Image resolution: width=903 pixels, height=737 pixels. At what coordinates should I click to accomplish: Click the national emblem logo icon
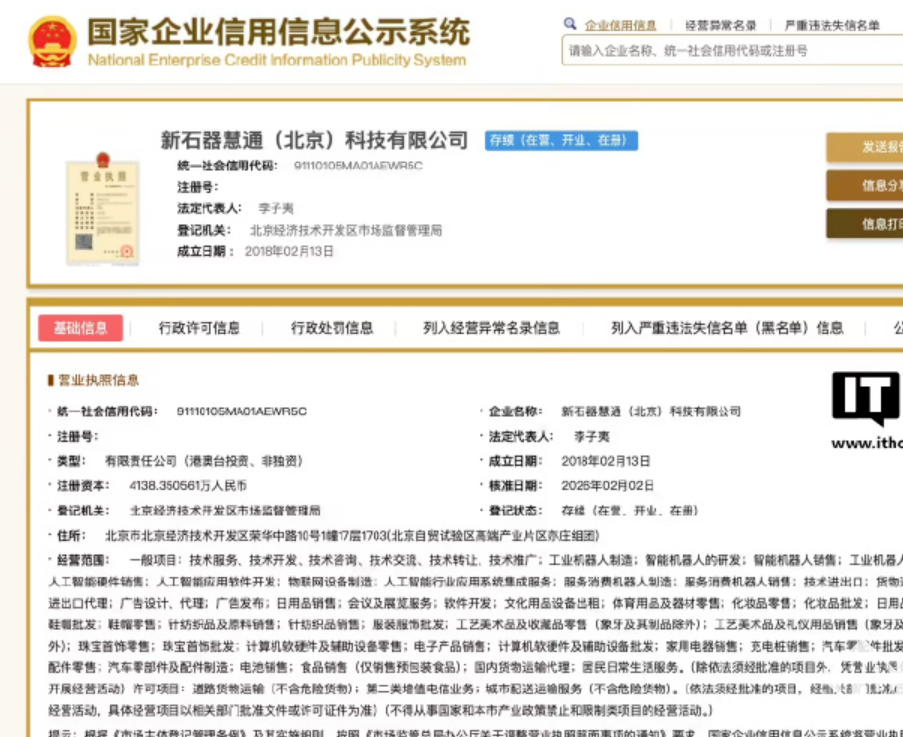(51, 41)
